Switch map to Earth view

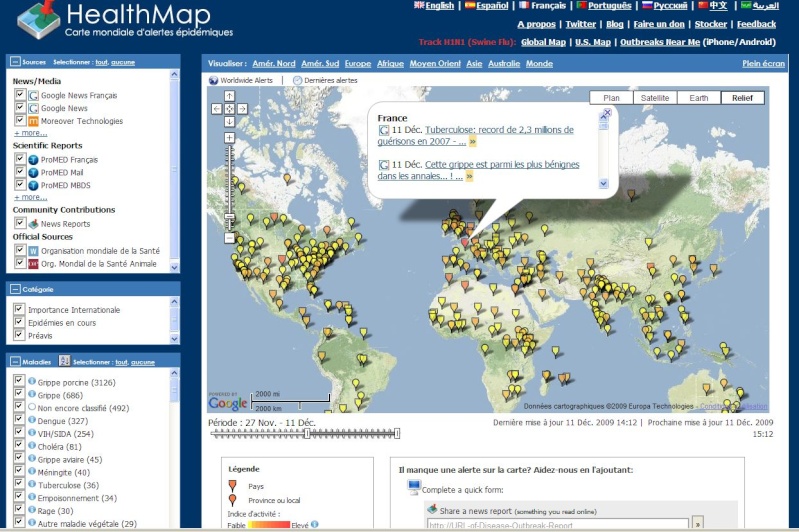[x=699, y=98]
